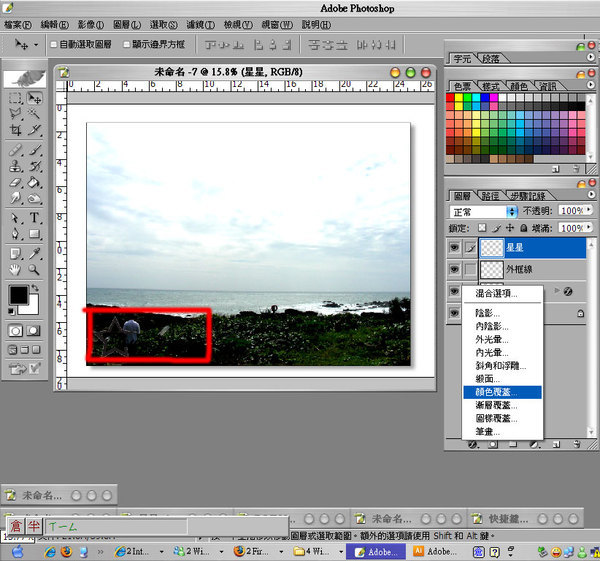Open the 填滿 fill slider arrow
The height and width of the screenshot is (561, 600).
[589, 228]
